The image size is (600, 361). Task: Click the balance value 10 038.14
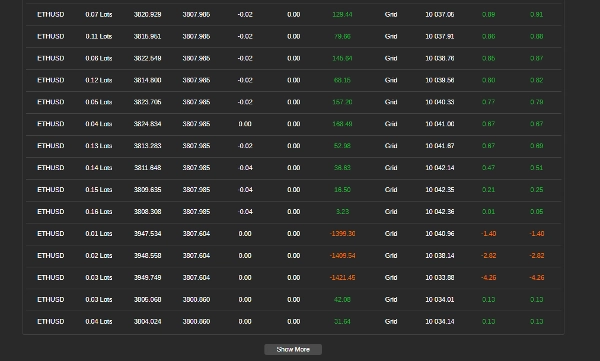point(440,255)
